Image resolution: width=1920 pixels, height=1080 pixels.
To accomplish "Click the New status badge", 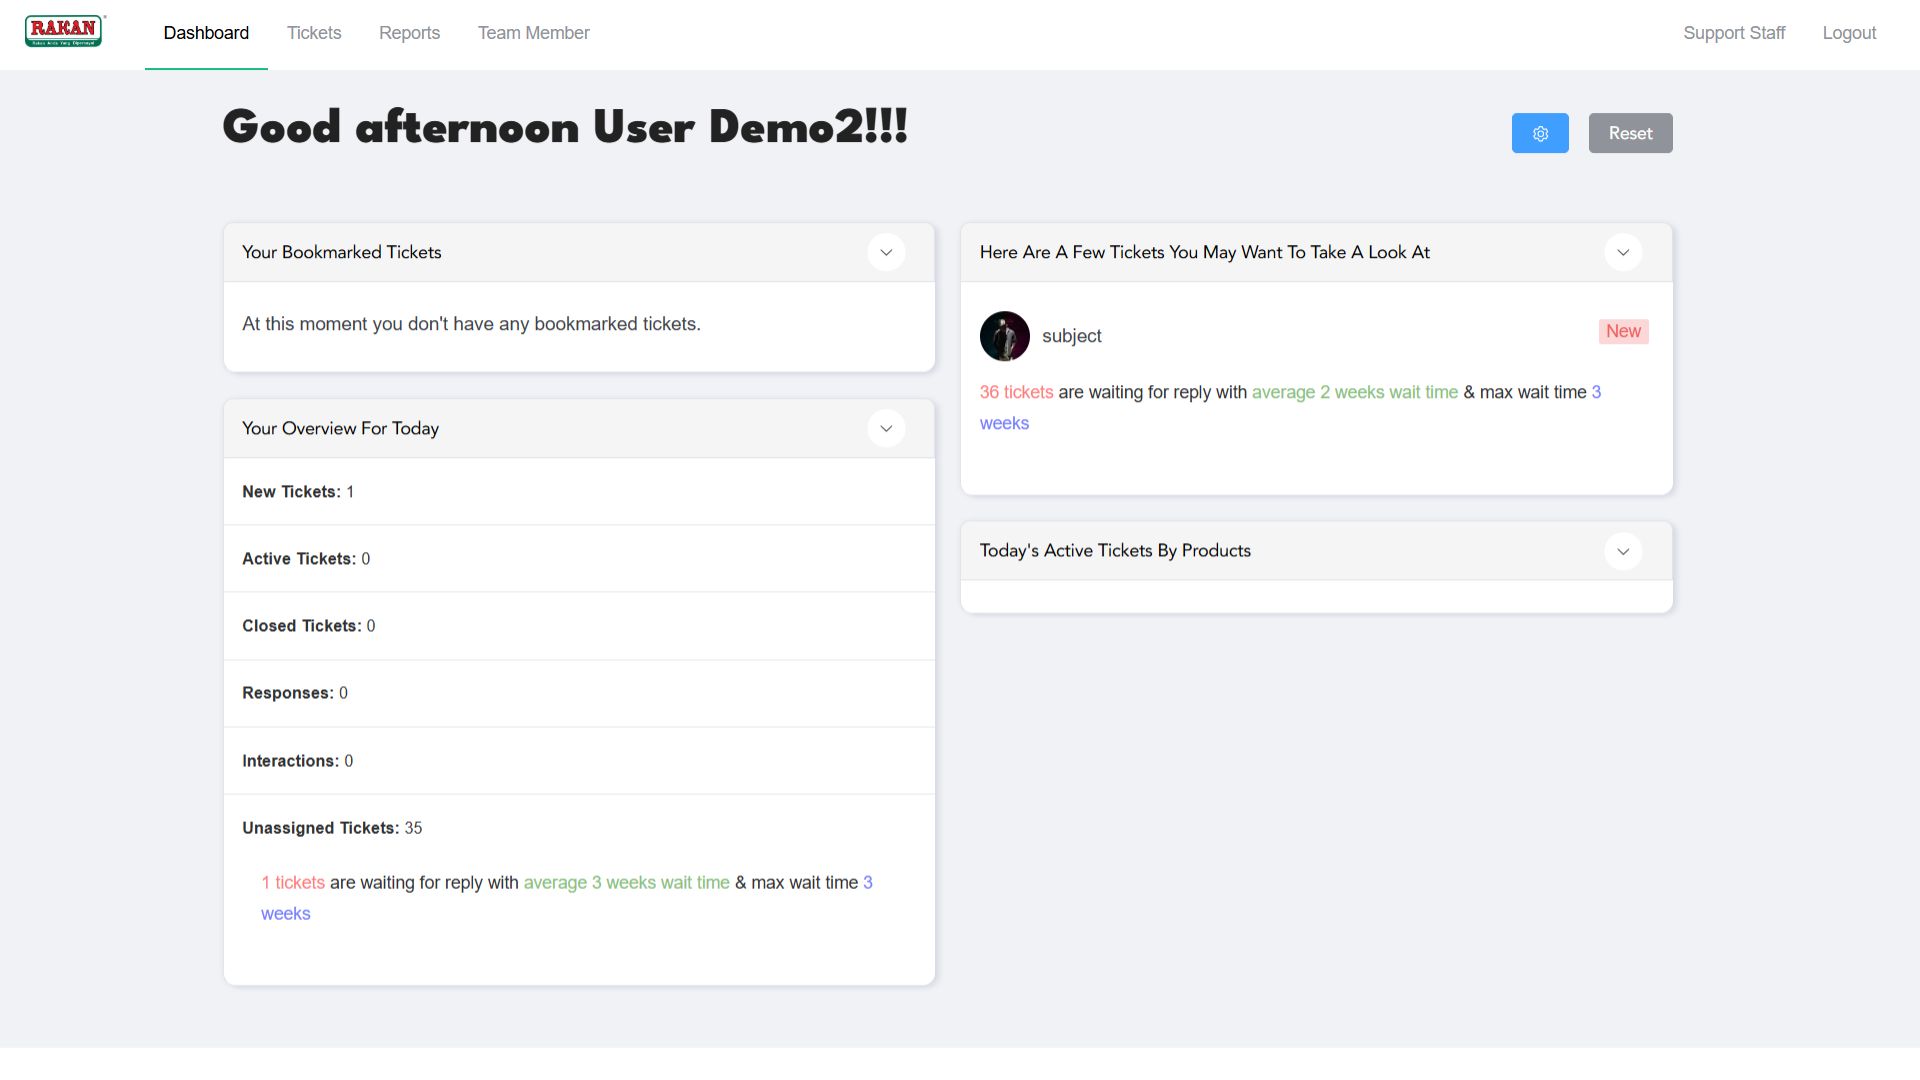I will pyautogui.click(x=1622, y=331).
